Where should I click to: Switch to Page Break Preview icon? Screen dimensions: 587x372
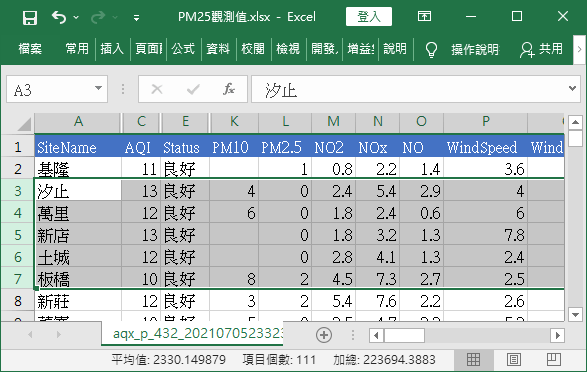pos(554,360)
